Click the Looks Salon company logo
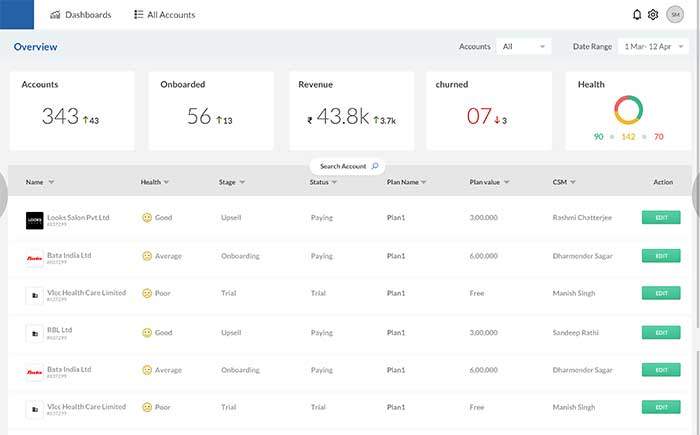The image size is (700, 435). [x=34, y=221]
